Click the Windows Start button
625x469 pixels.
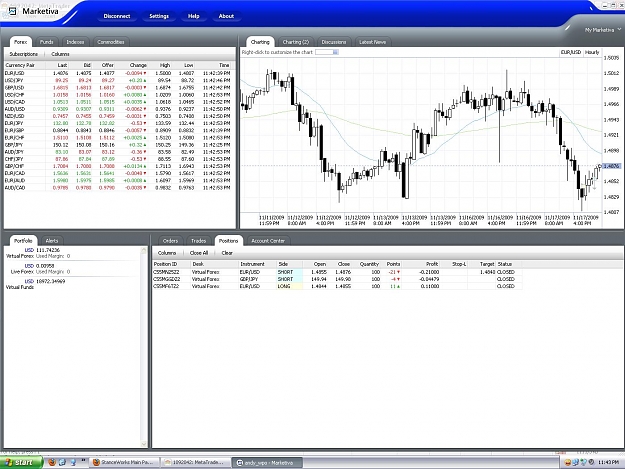pos(21,462)
